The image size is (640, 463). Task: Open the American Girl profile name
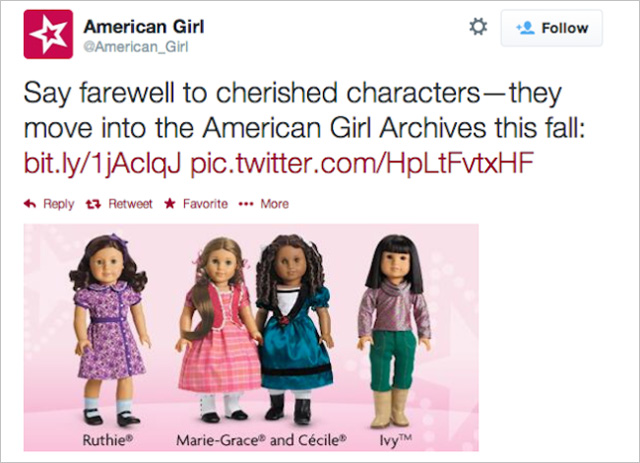pyautogui.click(x=144, y=24)
